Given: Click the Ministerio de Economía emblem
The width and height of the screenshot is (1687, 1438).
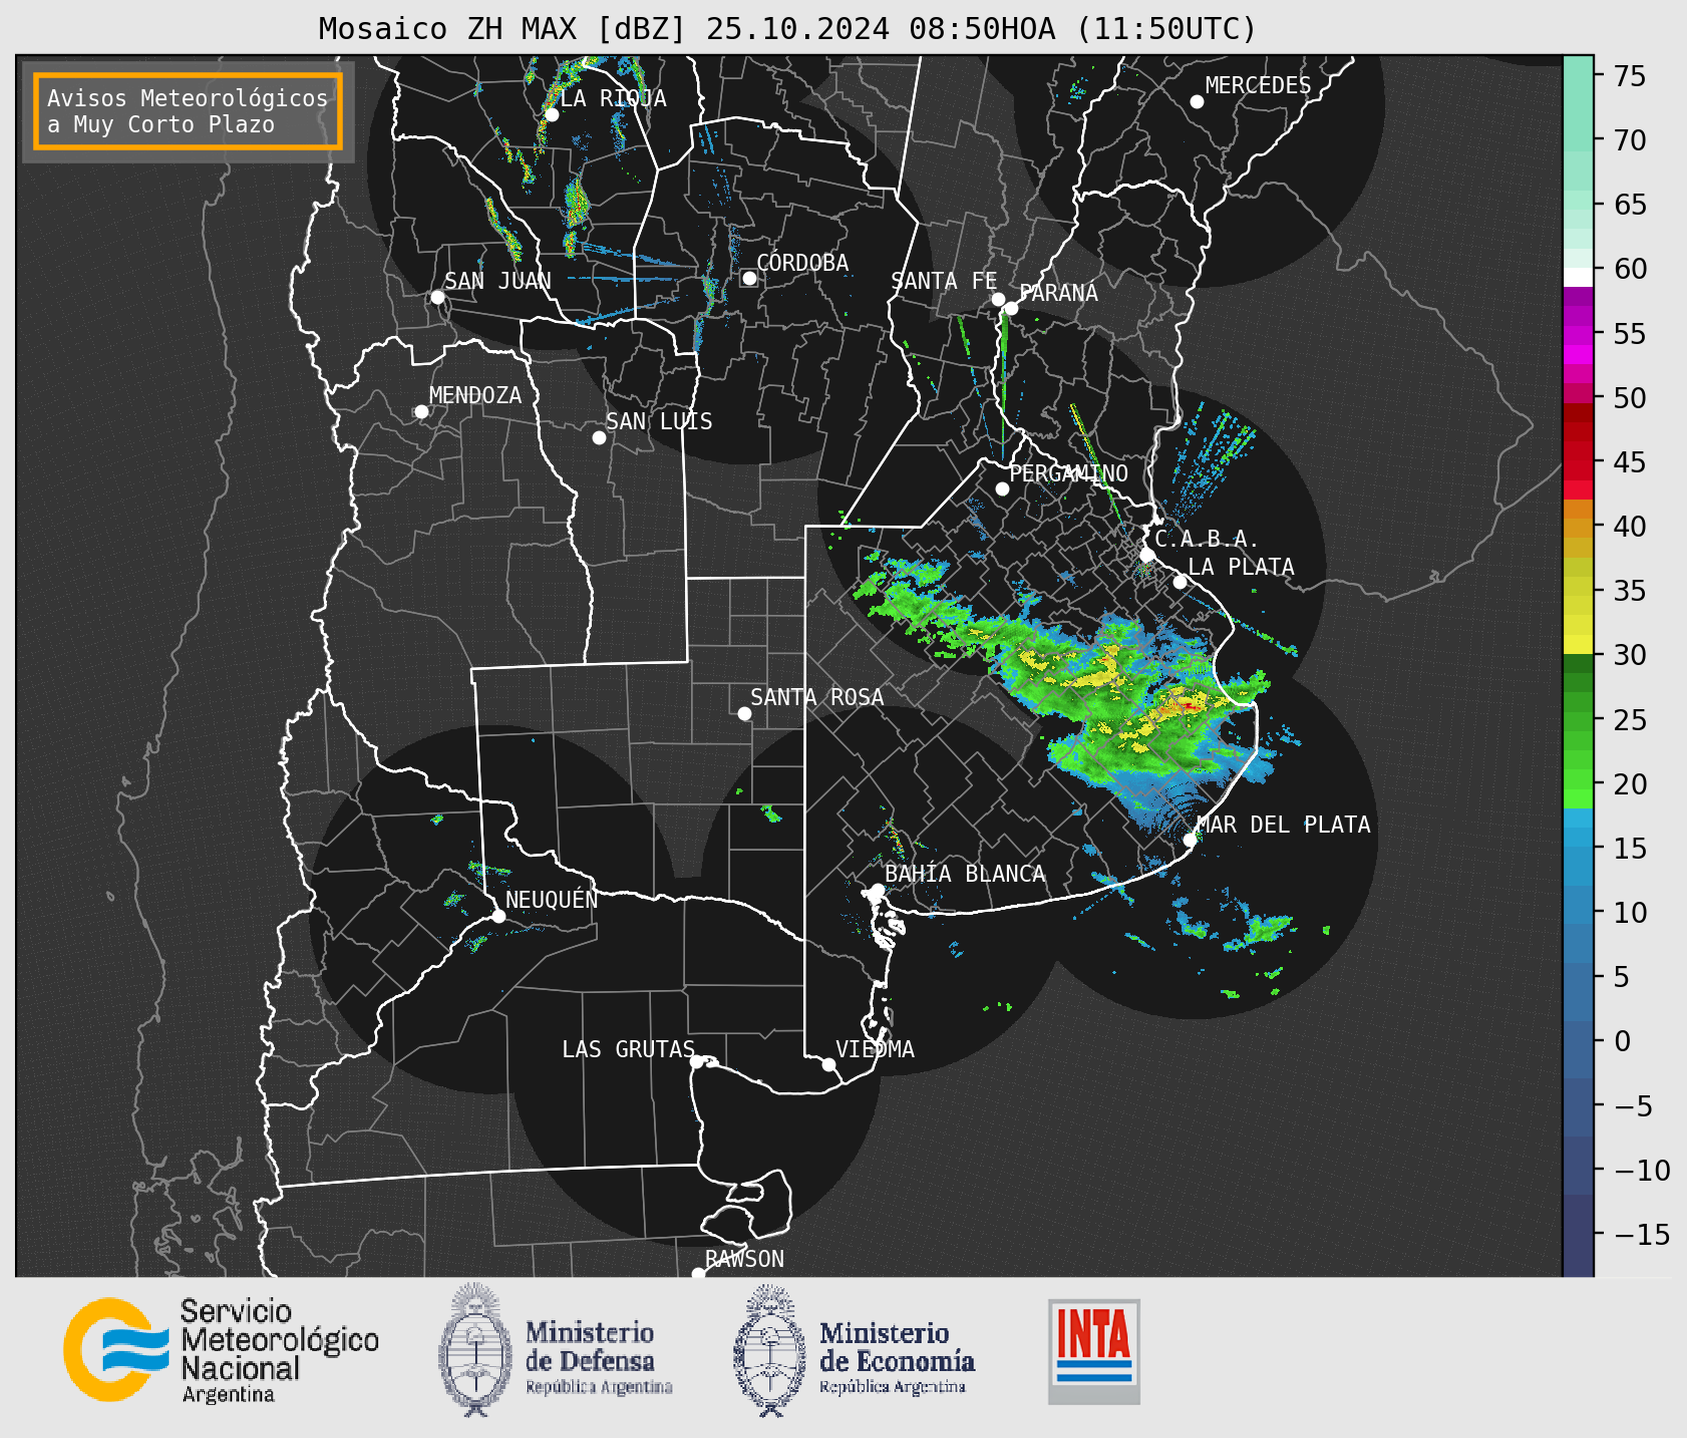Looking at the screenshot, I should click(x=770, y=1349).
